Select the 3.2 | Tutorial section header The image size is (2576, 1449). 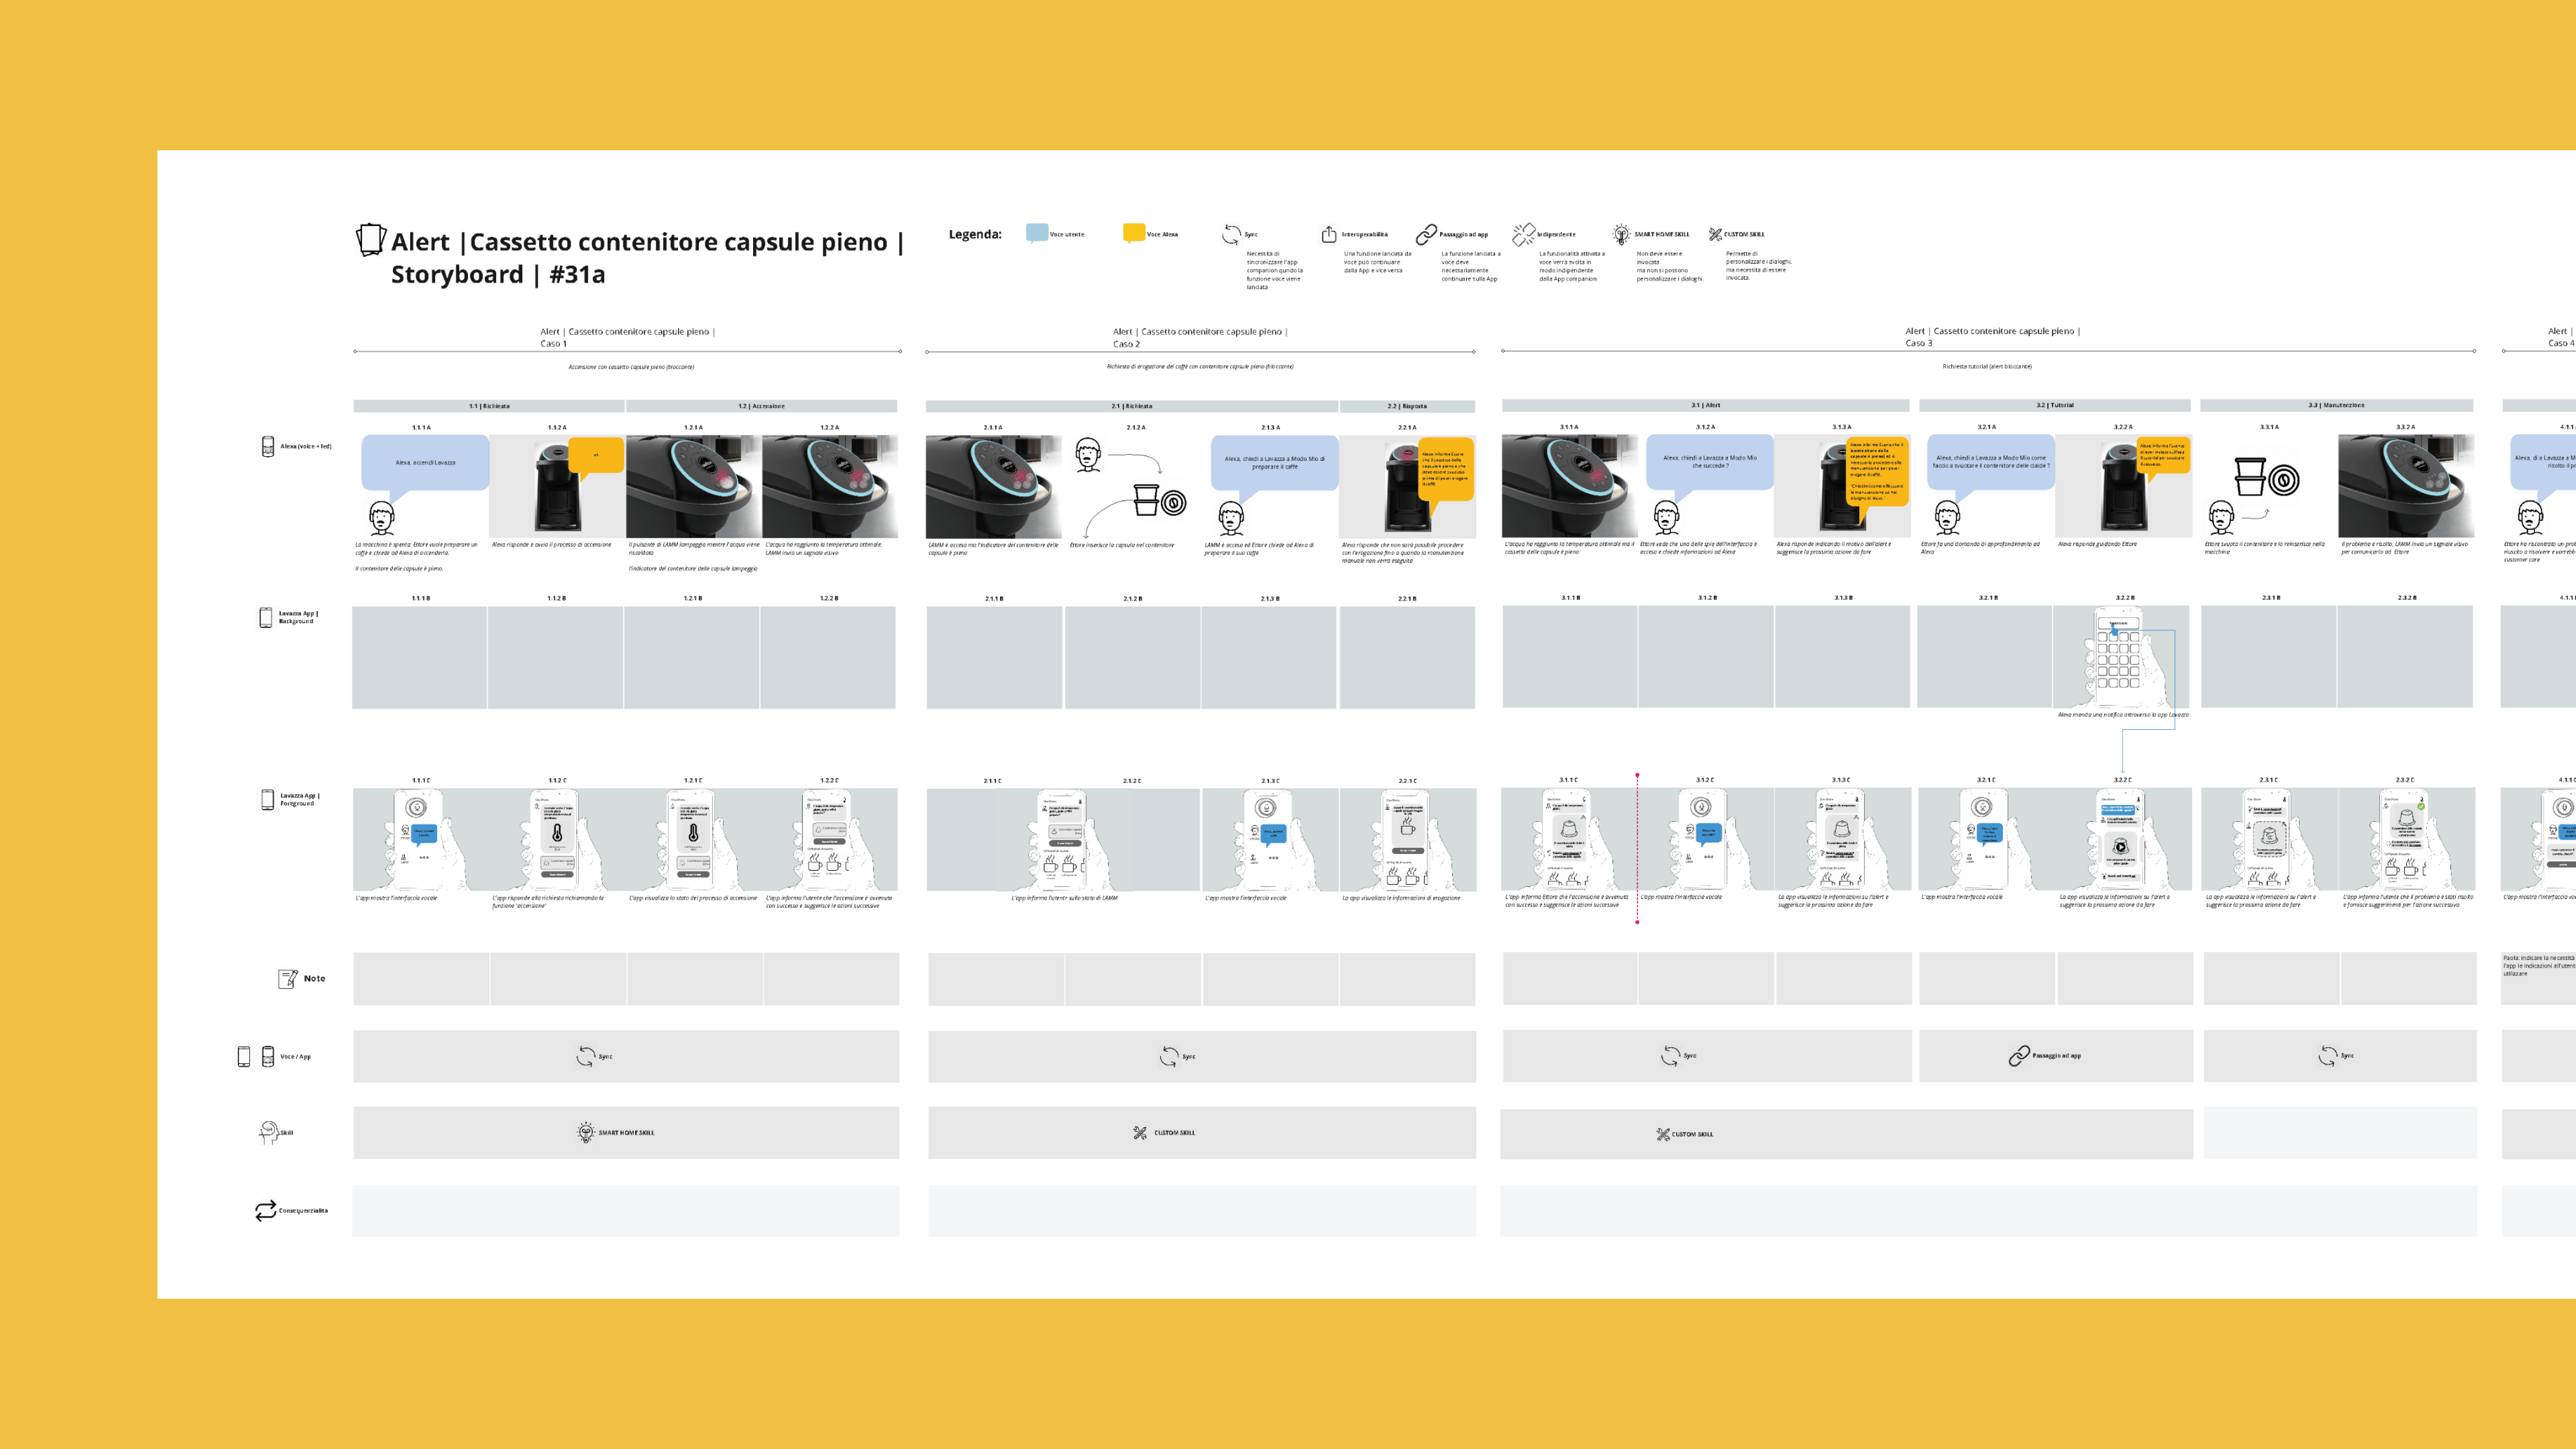click(2055, 405)
